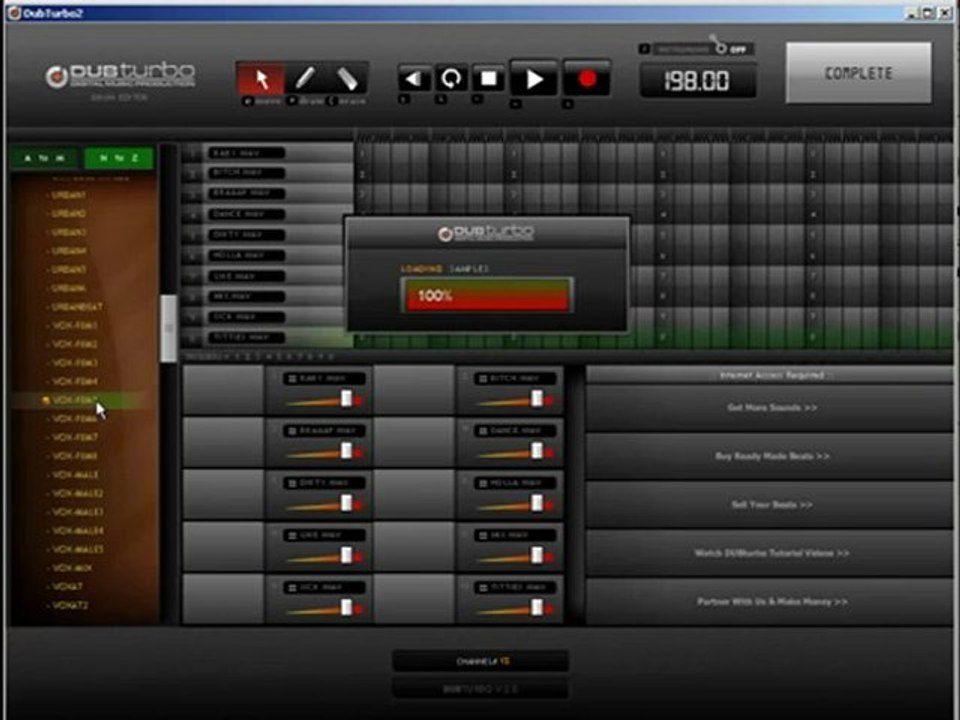This screenshot has width=960, height=720.
Task: Click the BRAAAP.wav track label in sequencer
Action: [246, 194]
